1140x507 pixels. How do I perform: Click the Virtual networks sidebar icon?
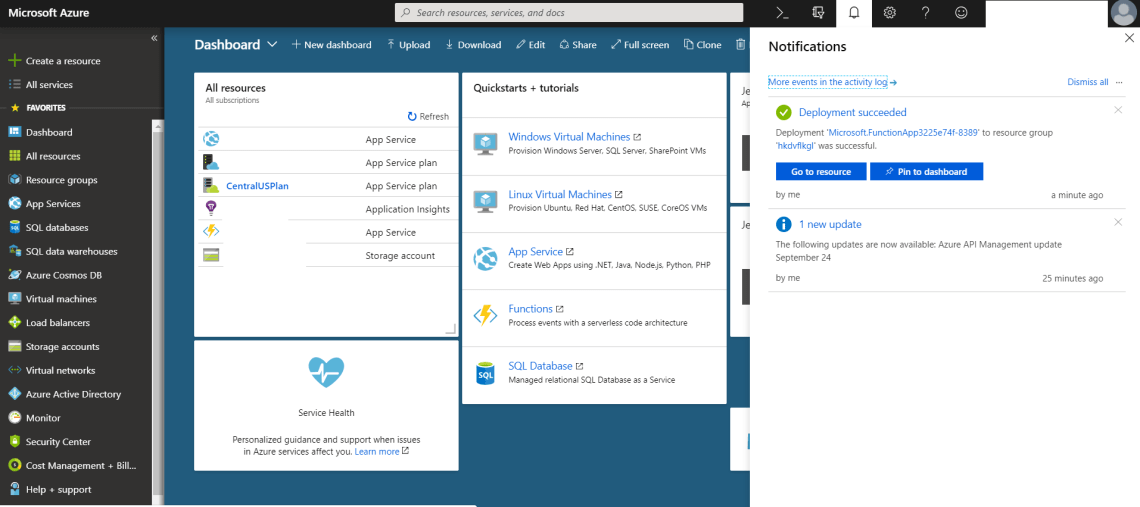pyautogui.click(x=14, y=370)
